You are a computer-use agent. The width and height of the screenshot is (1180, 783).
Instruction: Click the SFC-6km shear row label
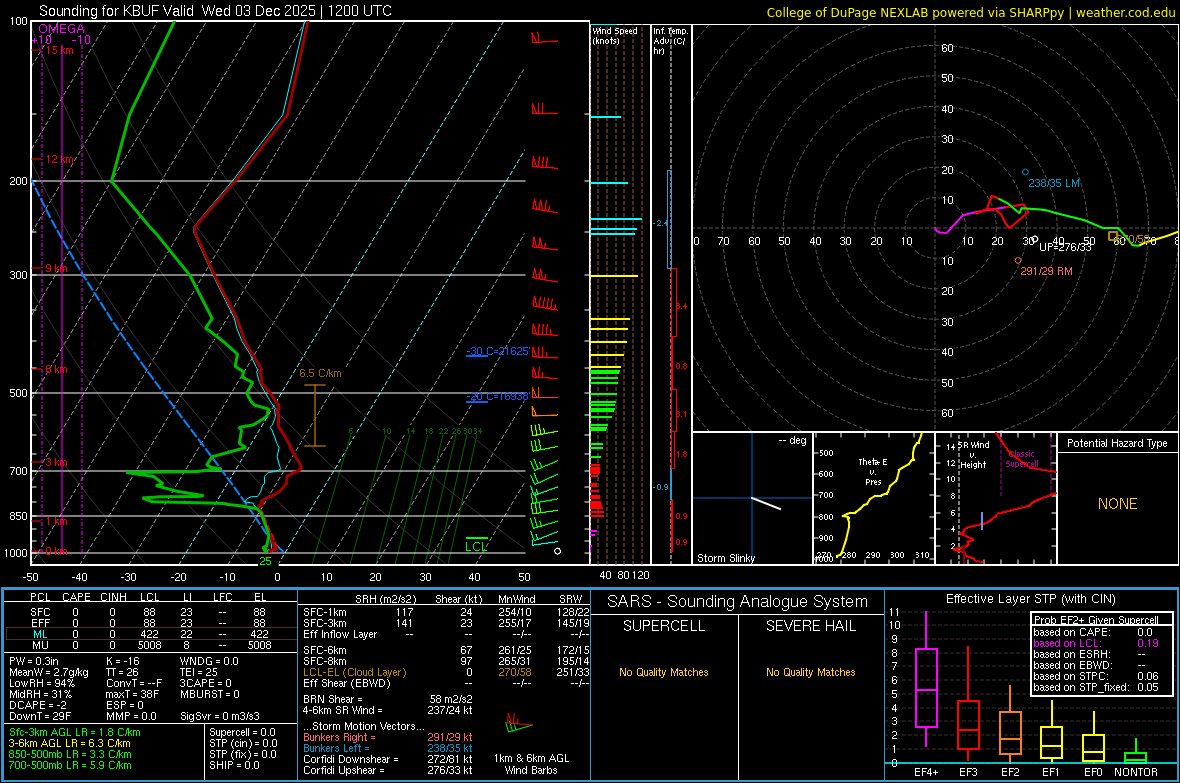pos(325,650)
